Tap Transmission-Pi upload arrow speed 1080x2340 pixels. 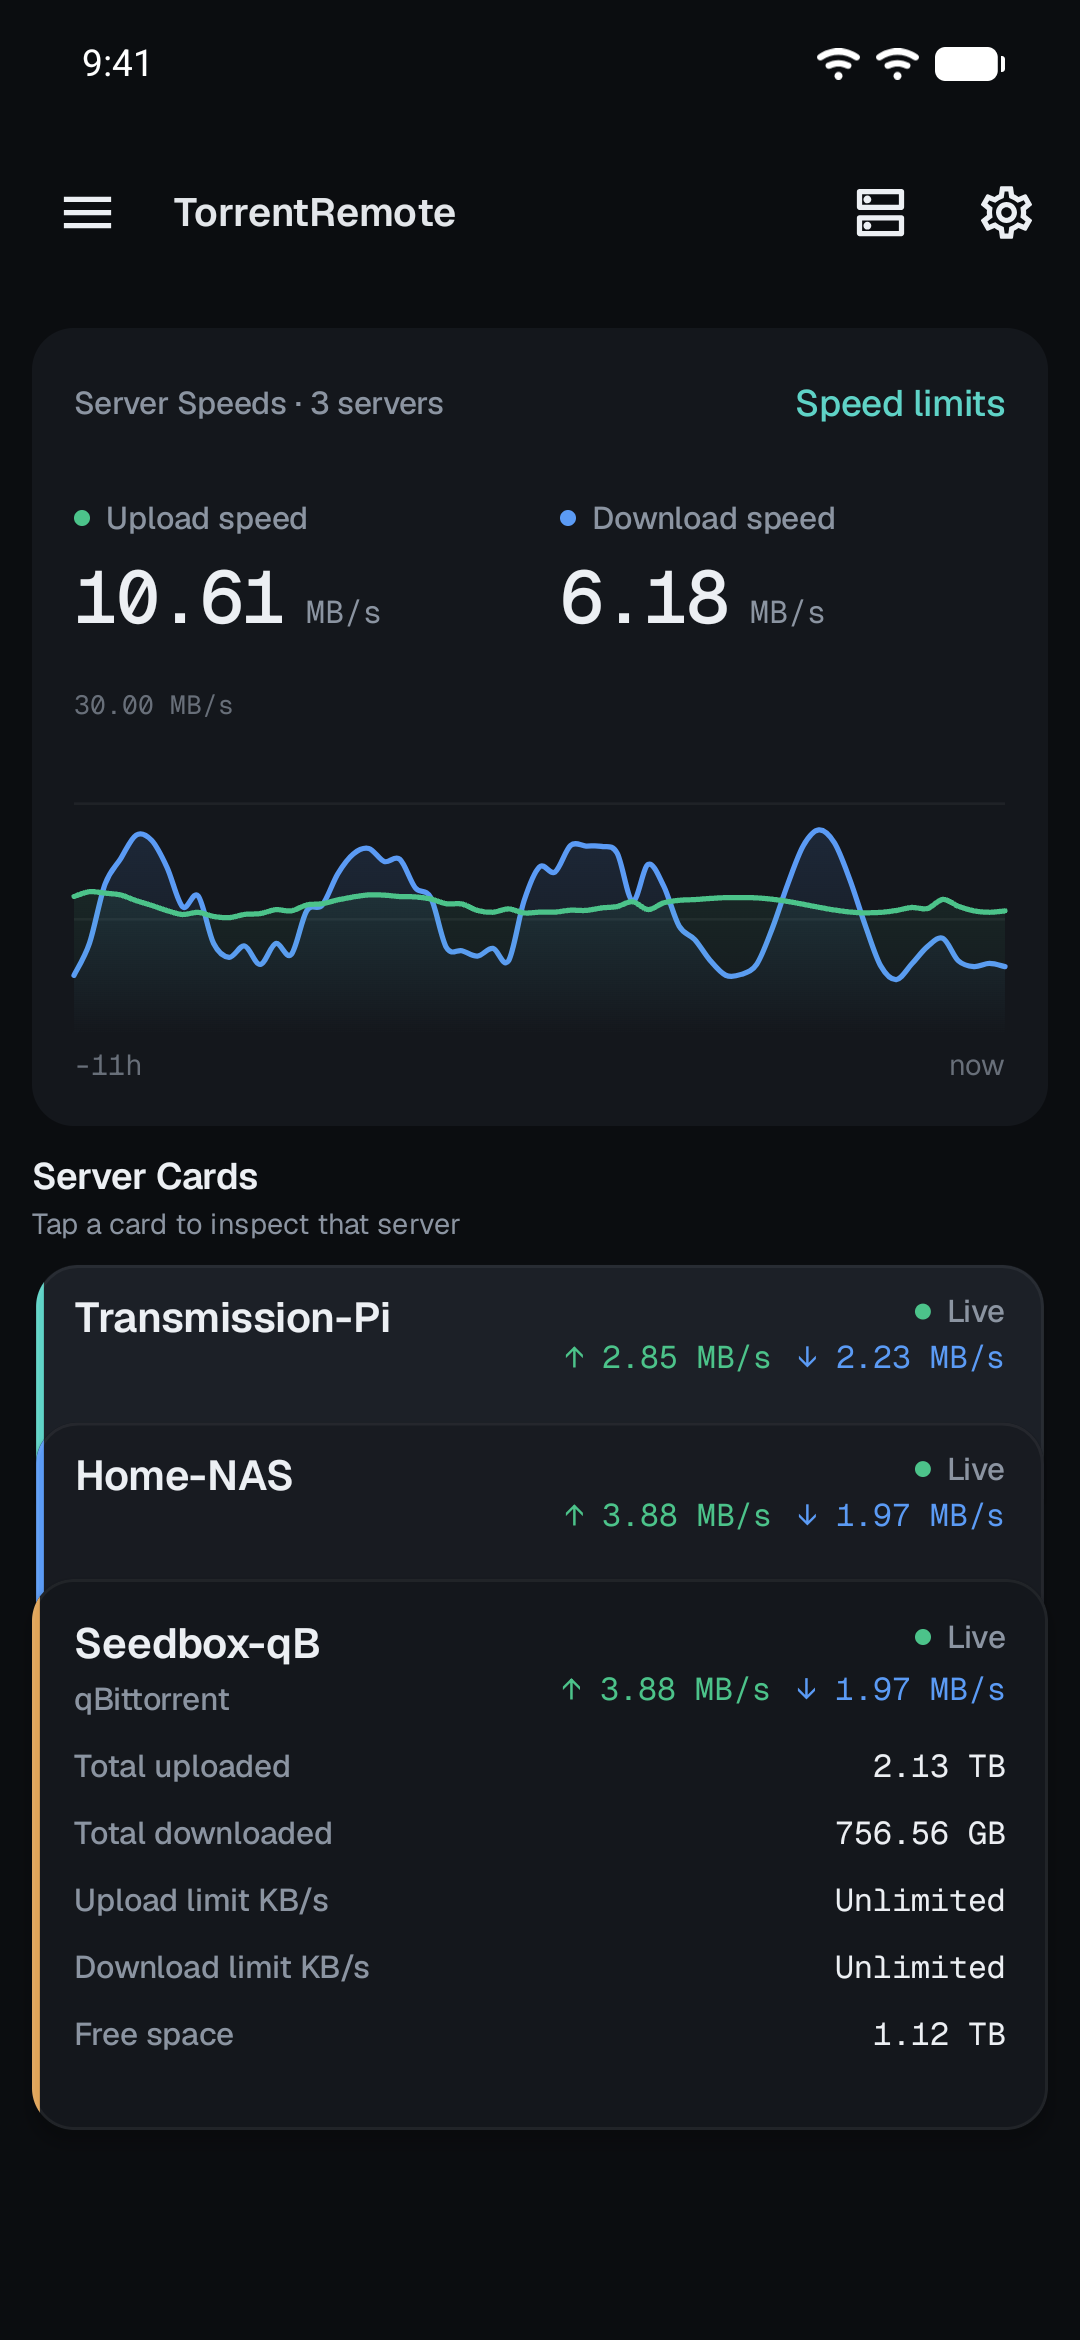667,1357
